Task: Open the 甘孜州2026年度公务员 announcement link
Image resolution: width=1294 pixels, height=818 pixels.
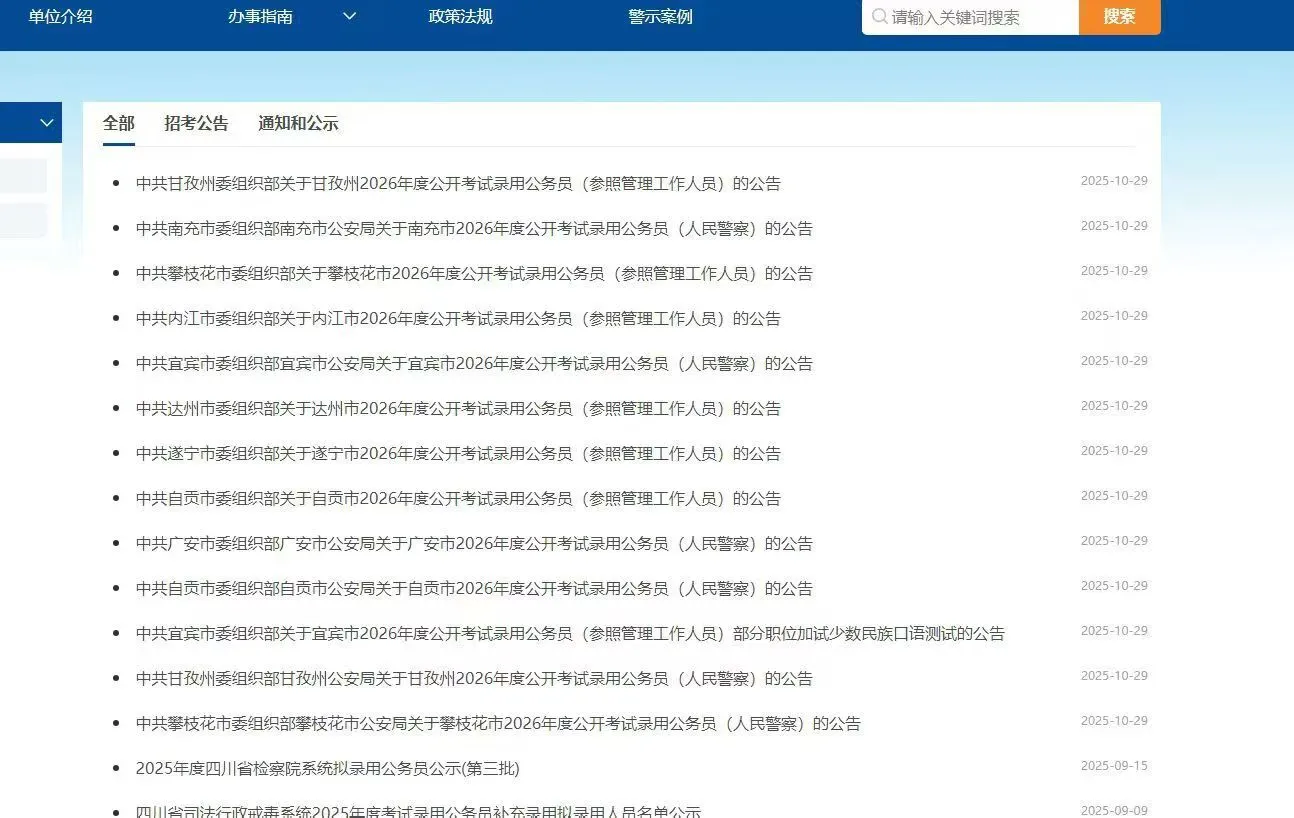Action: 459,183
